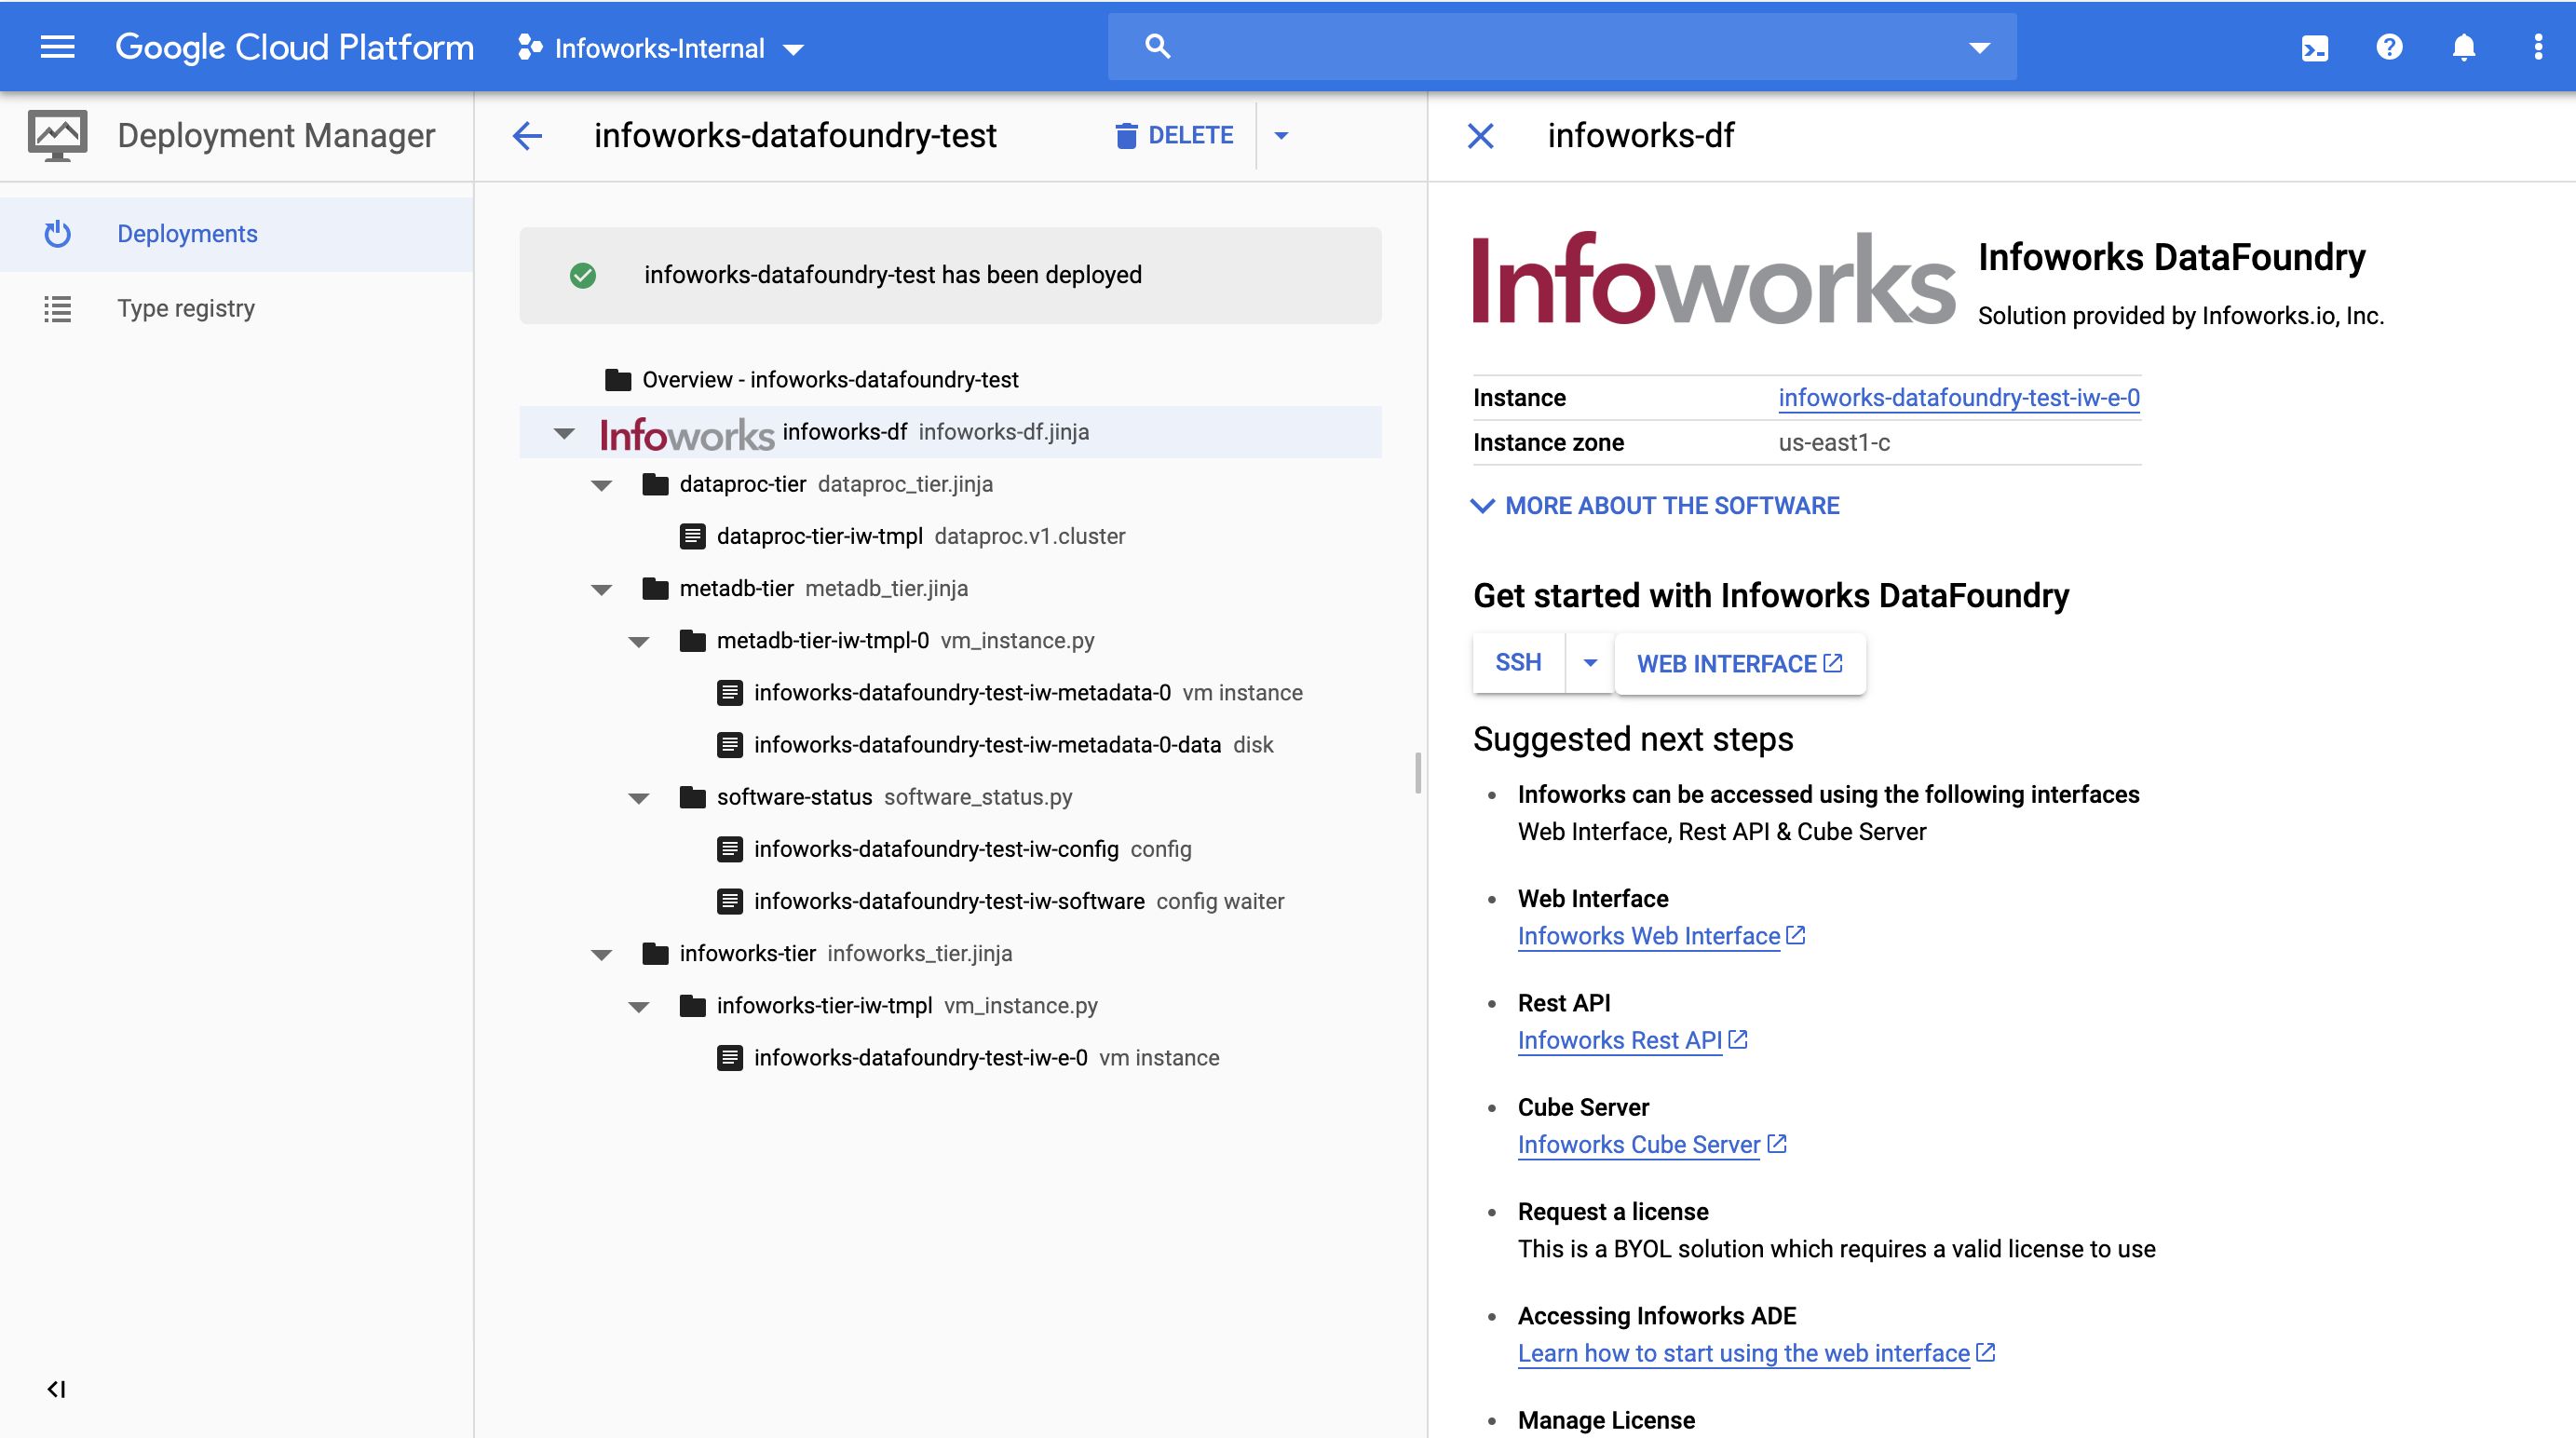Viewport: 2576px width, 1438px height.
Task: Open the notifications bell
Action: pos(2464,47)
